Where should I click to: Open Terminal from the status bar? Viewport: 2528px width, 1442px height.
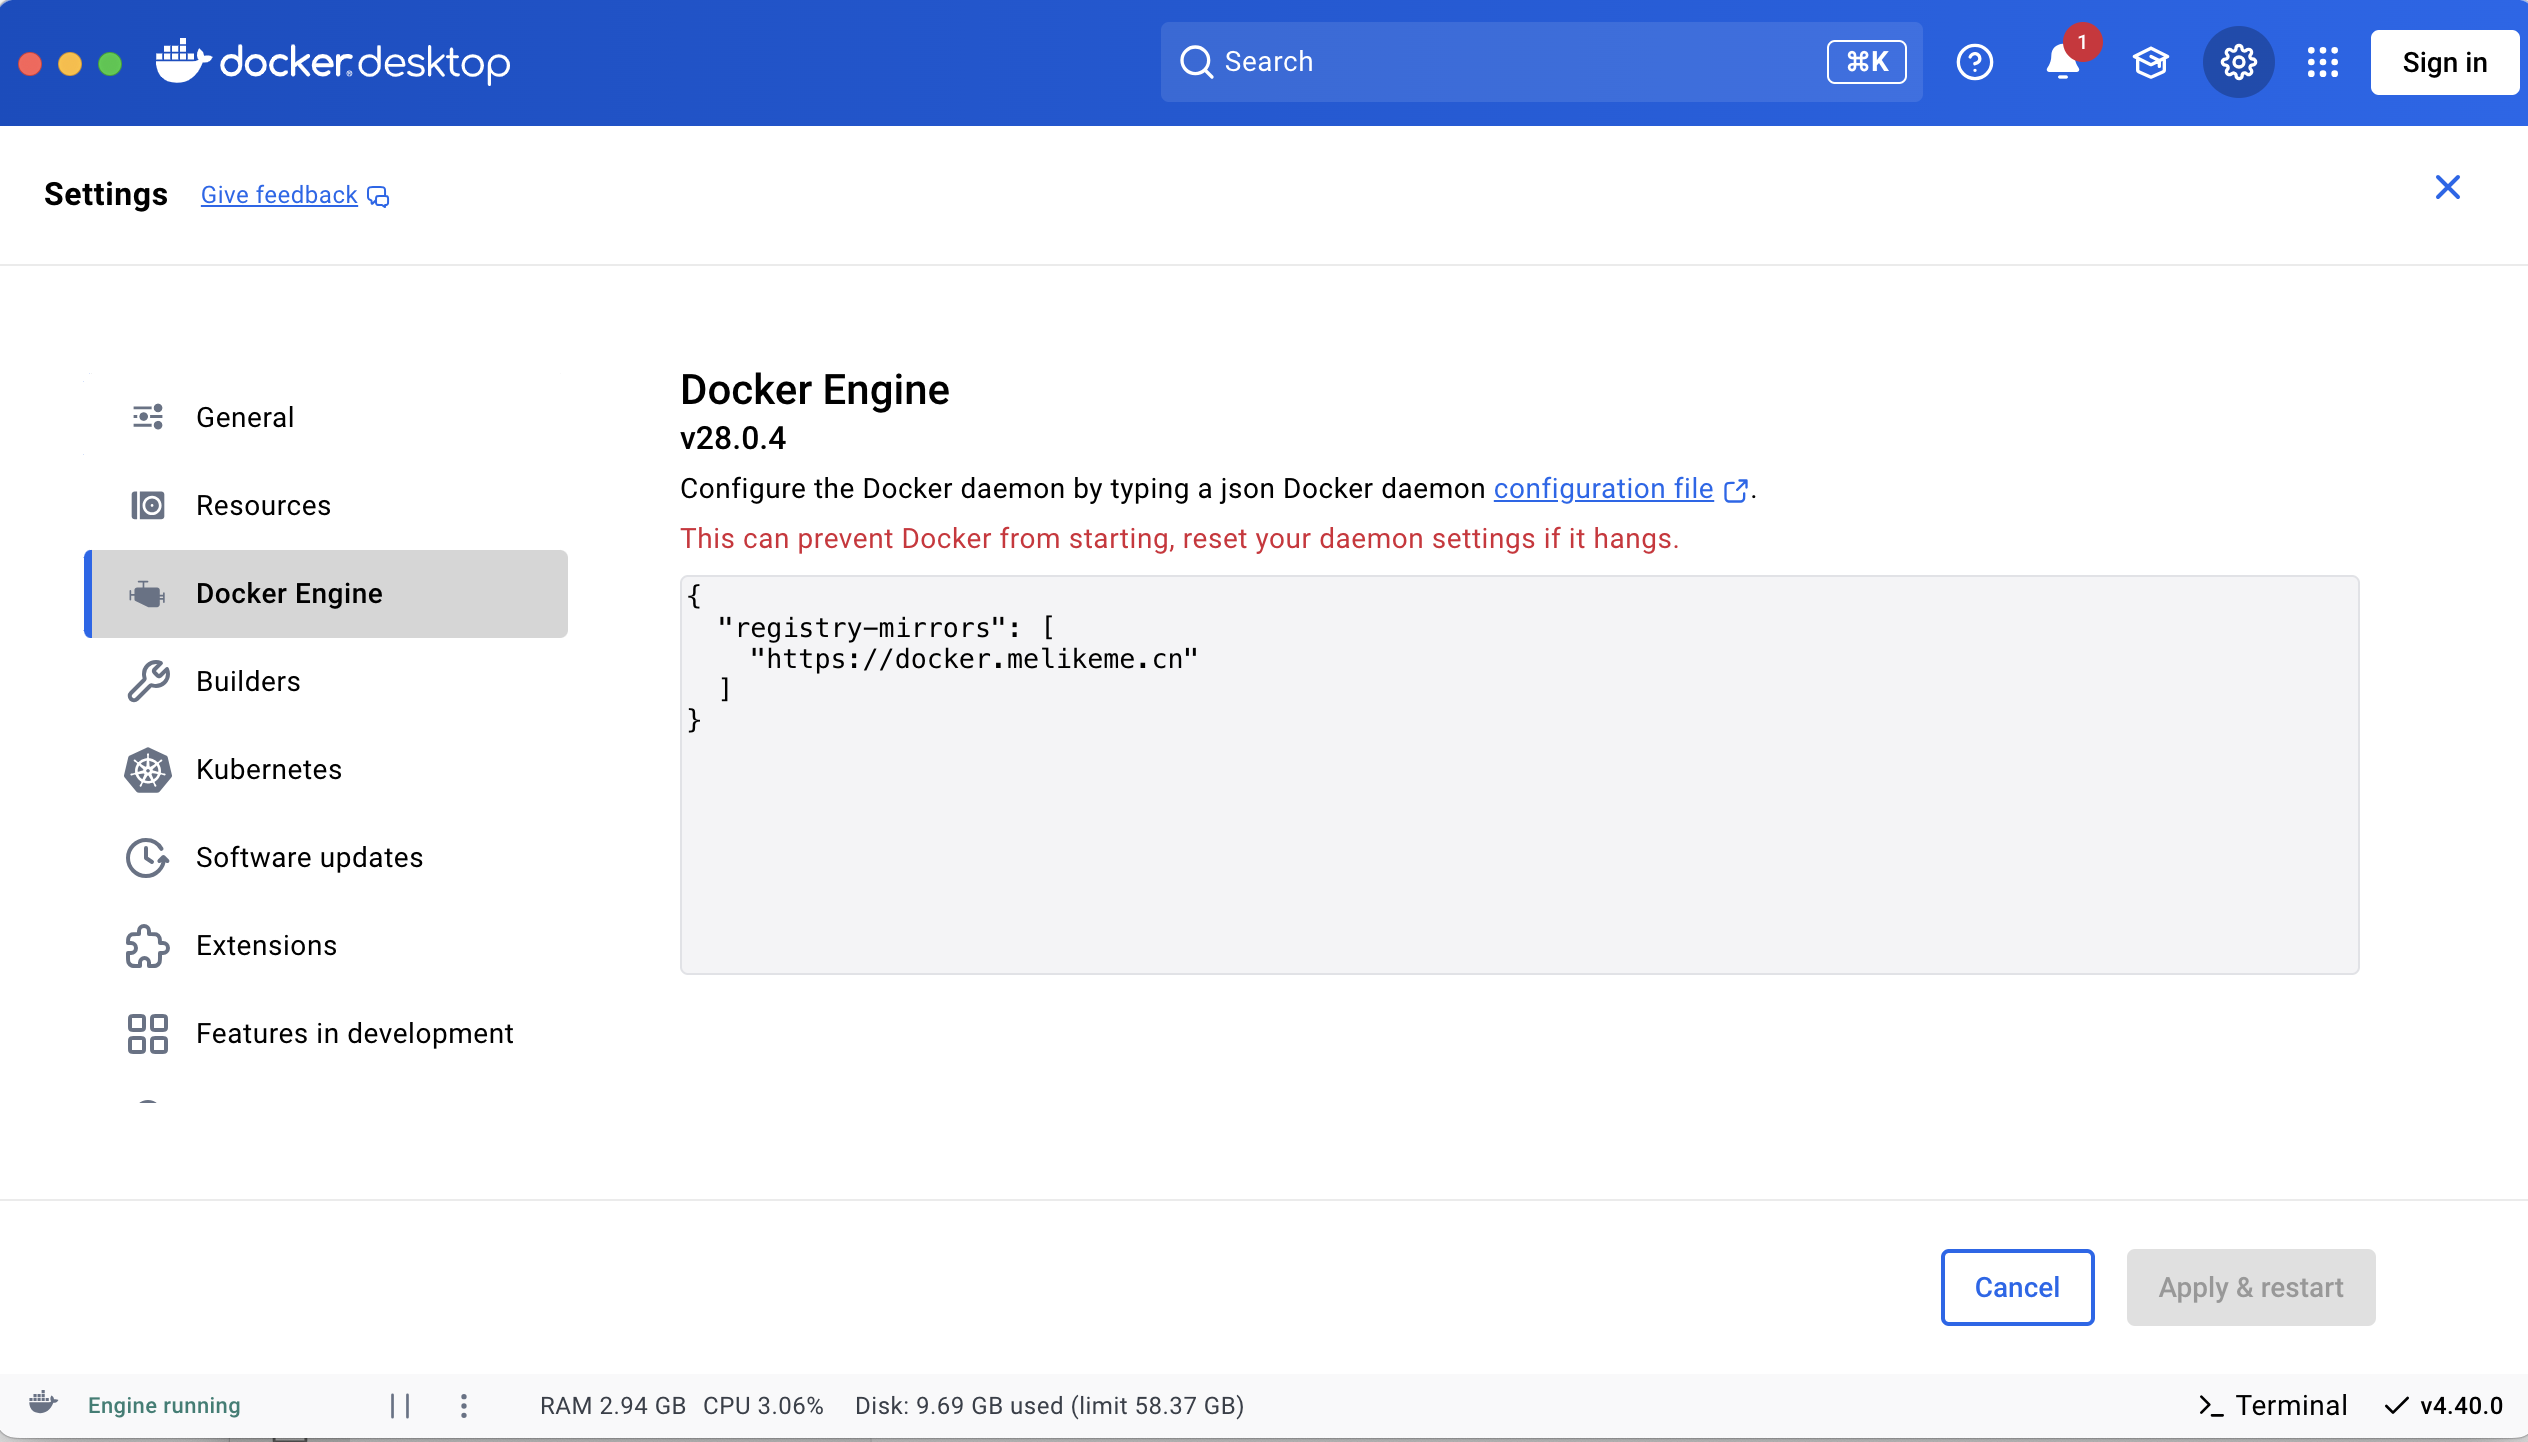(2273, 1406)
